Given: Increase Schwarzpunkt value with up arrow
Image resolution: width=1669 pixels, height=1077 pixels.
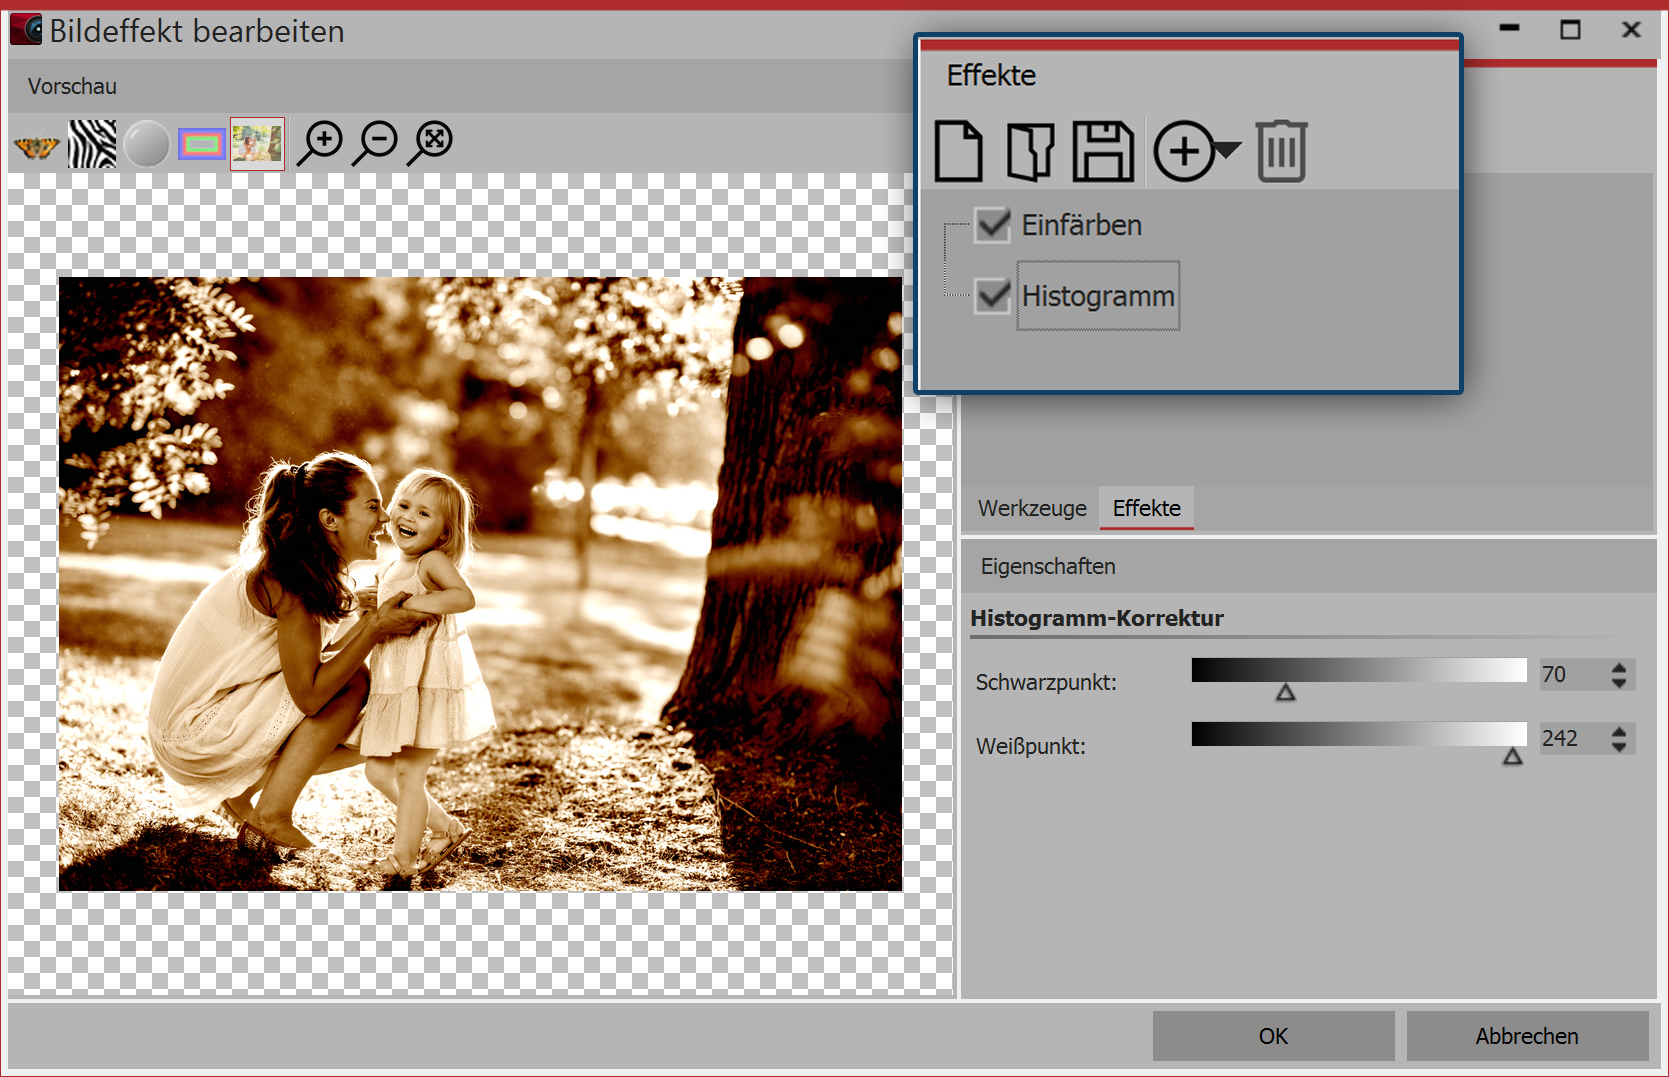Looking at the screenshot, I should pyautogui.click(x=1619, y=667).
